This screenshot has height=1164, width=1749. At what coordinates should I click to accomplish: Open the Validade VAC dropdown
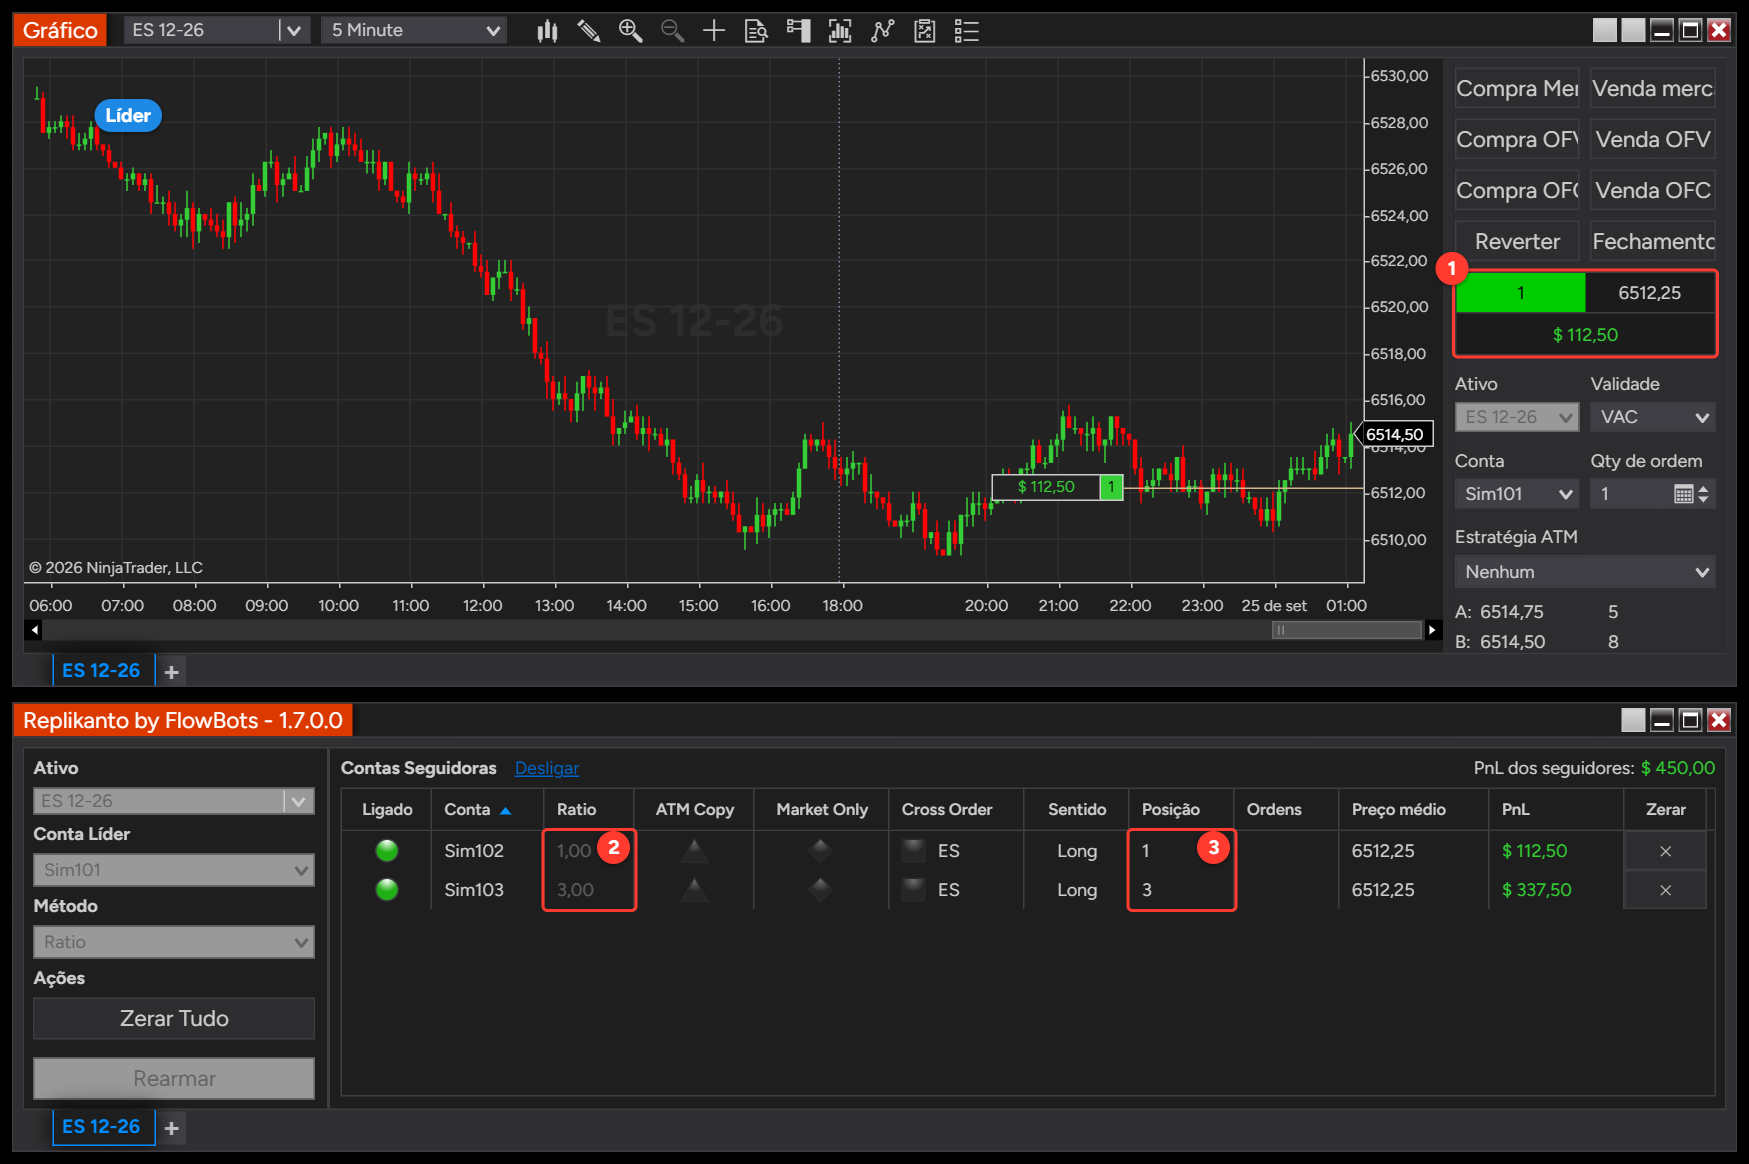click(1653, 417)
